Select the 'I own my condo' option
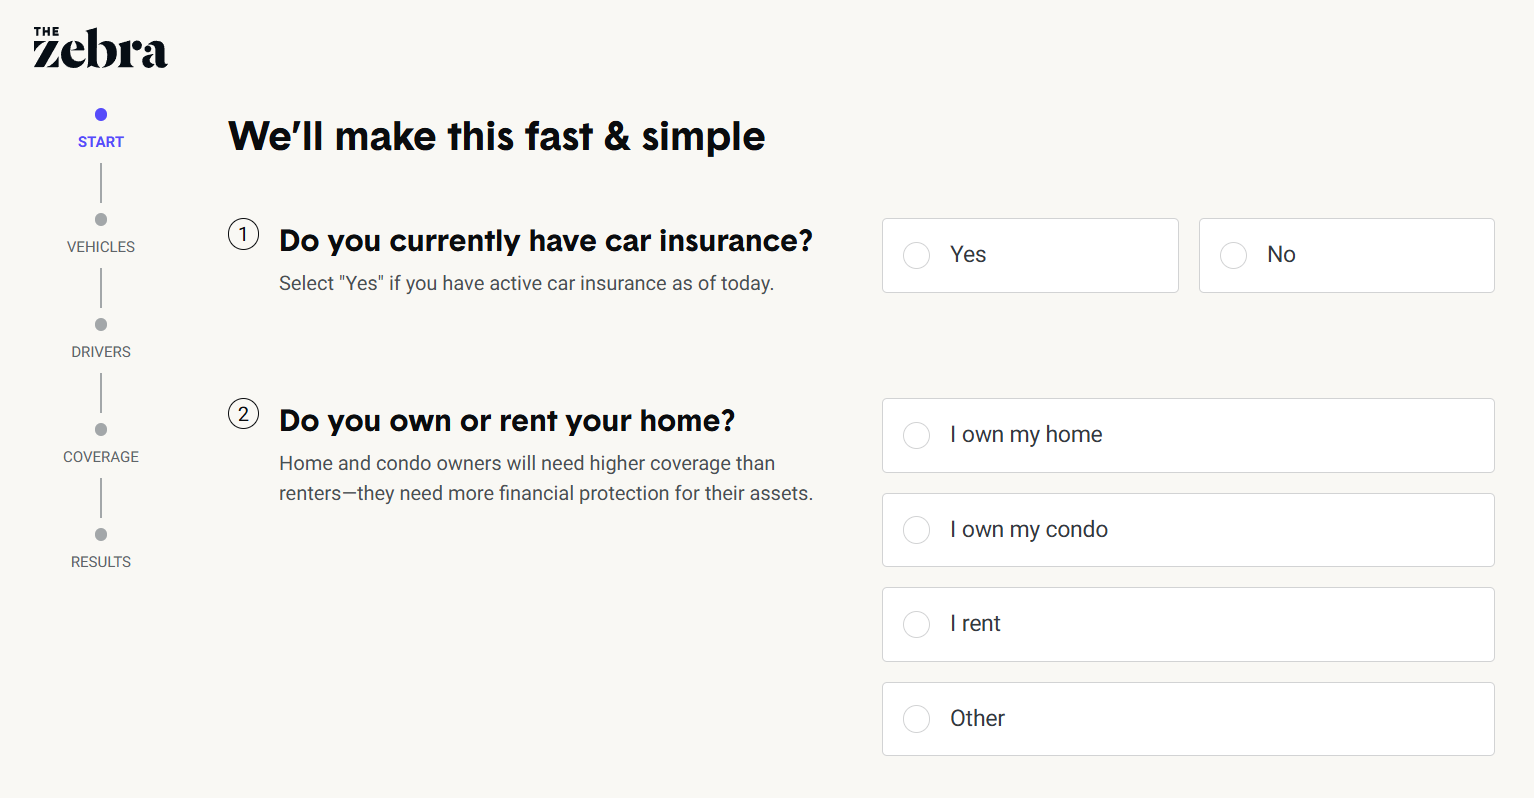Screen dimensions: 1534x798 [x=1187, y=529]
